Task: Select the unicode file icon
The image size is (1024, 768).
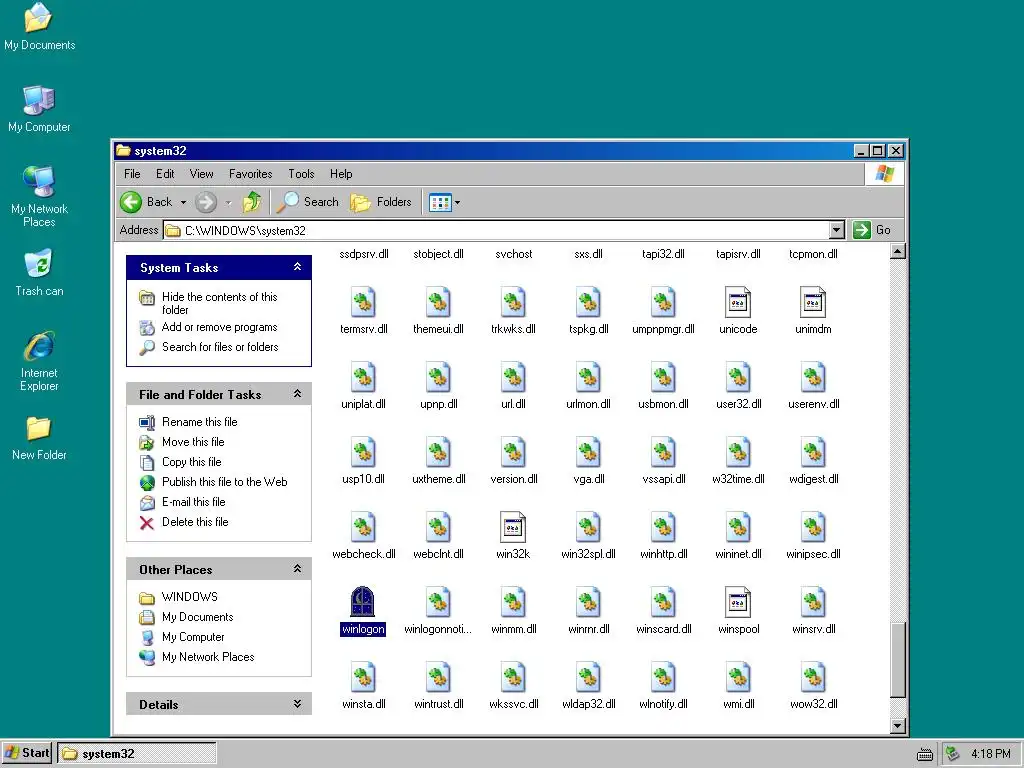Action: pyautogui.click(x=738, y=302)
